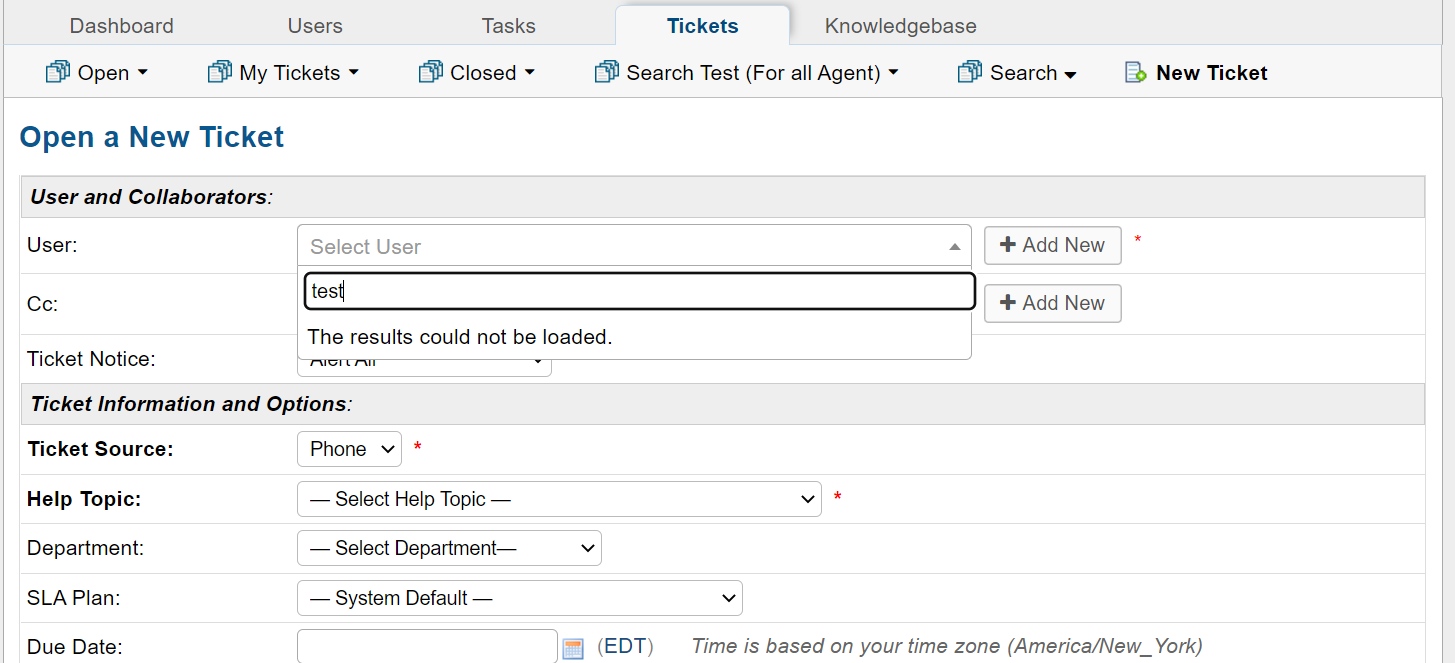Open the Select Help Topic dropdown
This screenshot has width=1455, height=663.
click(559, 499)
